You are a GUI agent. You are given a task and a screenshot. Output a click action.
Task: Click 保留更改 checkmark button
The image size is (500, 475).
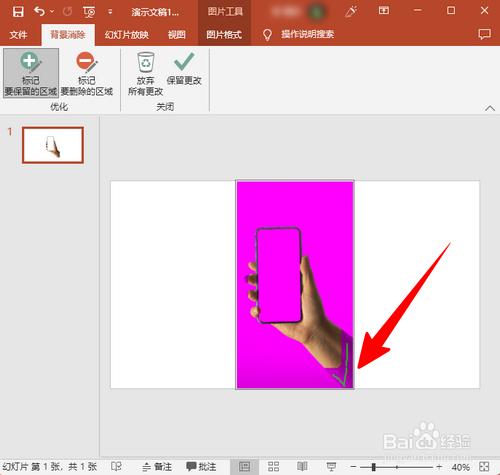184,68
